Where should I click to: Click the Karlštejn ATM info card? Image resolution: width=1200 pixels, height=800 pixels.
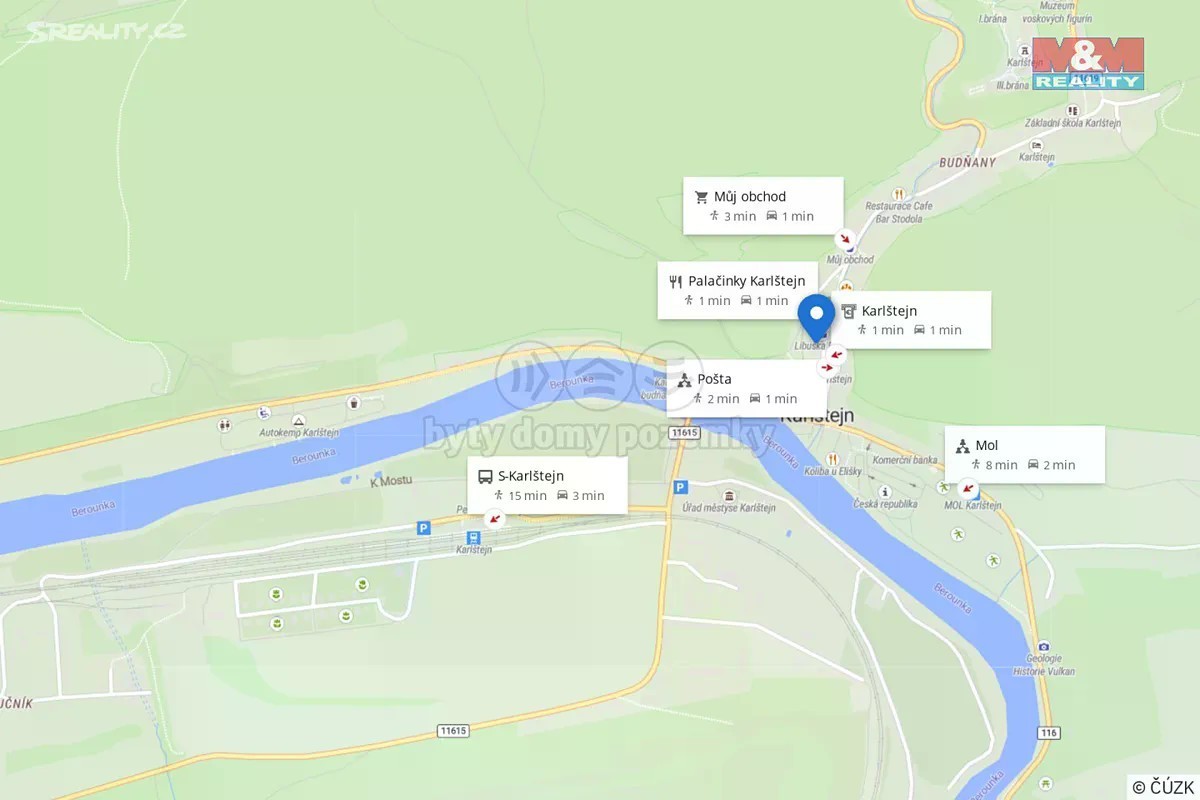point(911,320)
